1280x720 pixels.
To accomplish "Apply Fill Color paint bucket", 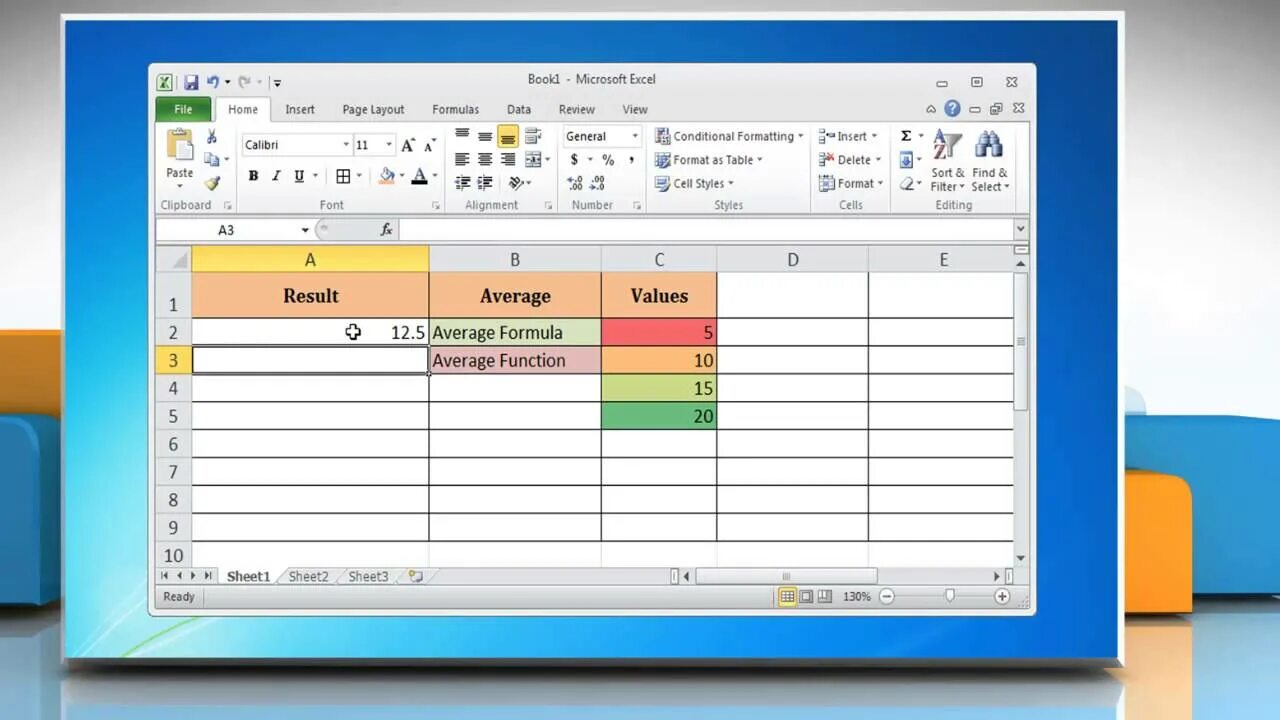I will pos(387,176).
